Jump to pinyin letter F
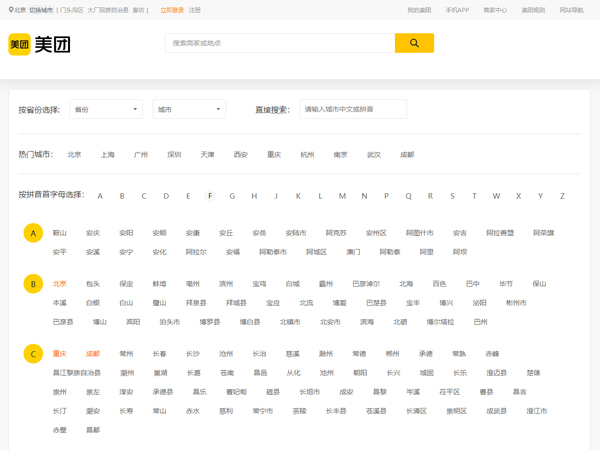This screenshot has width=600, height=450. coord(210,196)
